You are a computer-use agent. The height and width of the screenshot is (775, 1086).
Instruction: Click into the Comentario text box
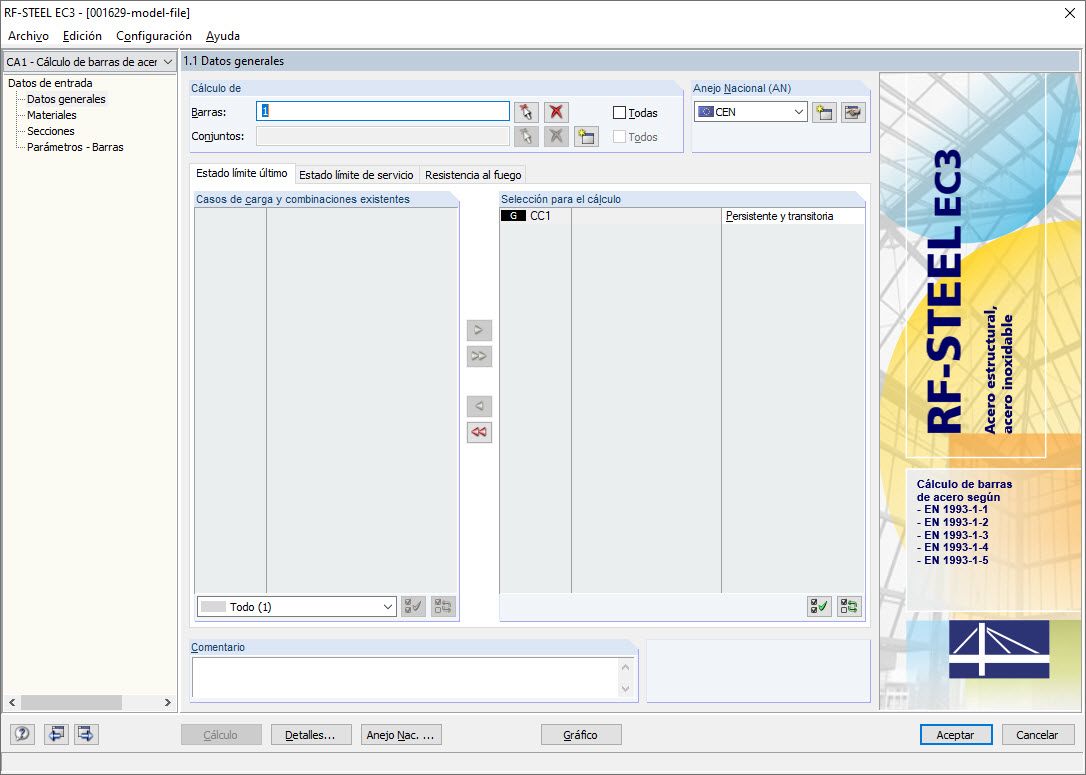point(406,677)
